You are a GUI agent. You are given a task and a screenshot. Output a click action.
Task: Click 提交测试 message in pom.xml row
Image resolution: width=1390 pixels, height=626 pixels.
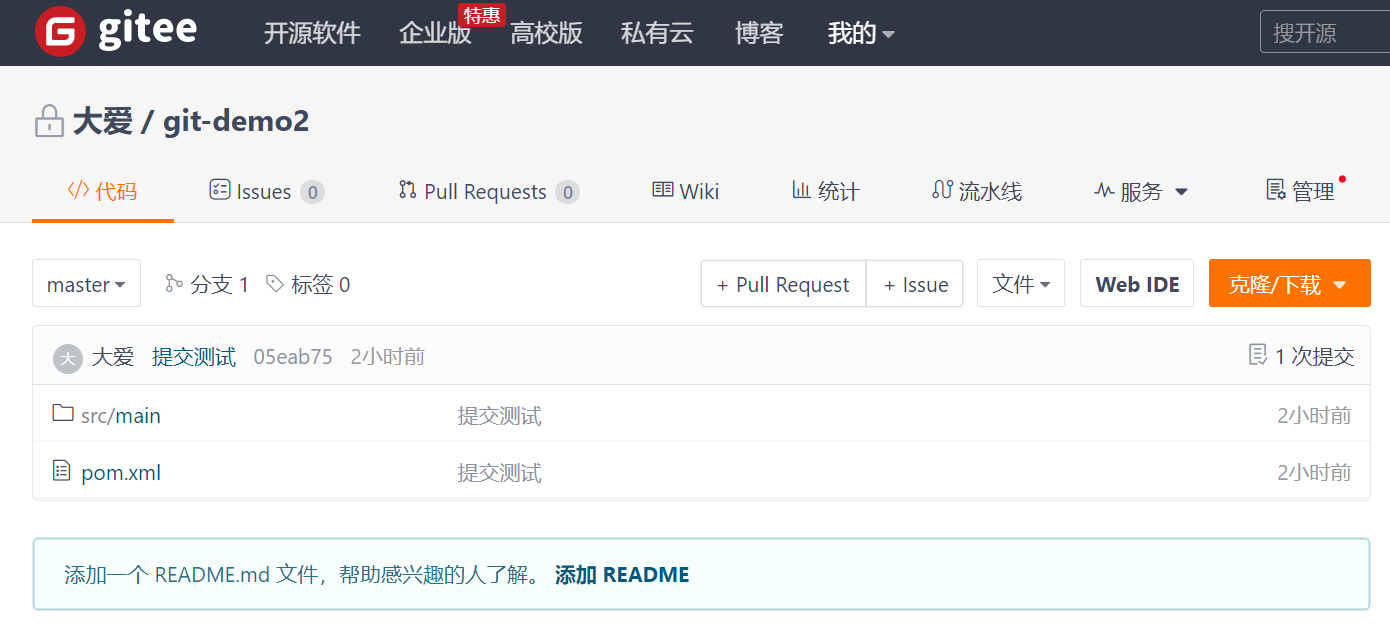(x=499, y=472)
